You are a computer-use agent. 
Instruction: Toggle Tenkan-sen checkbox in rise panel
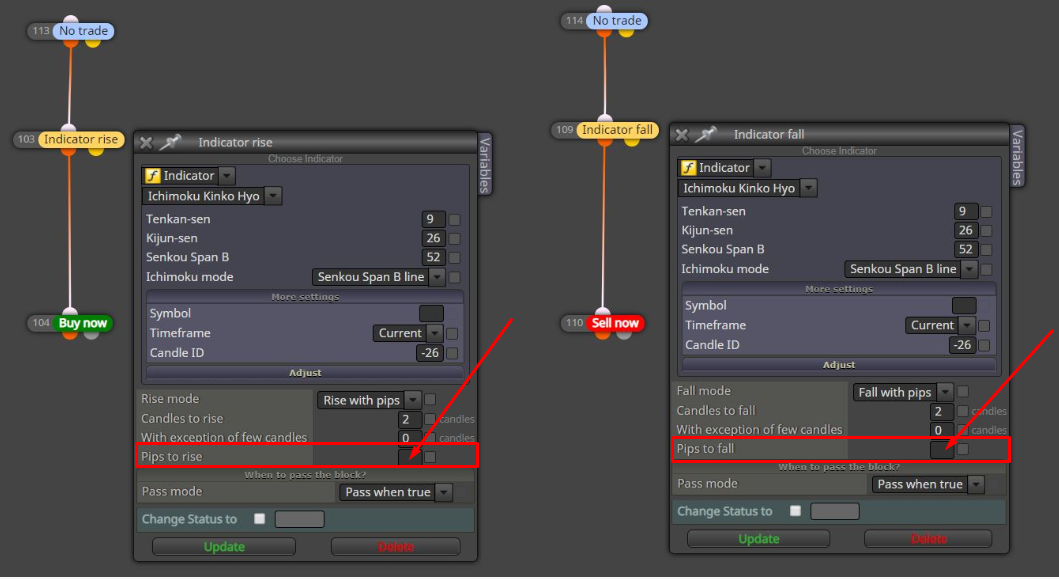point(455,220)
